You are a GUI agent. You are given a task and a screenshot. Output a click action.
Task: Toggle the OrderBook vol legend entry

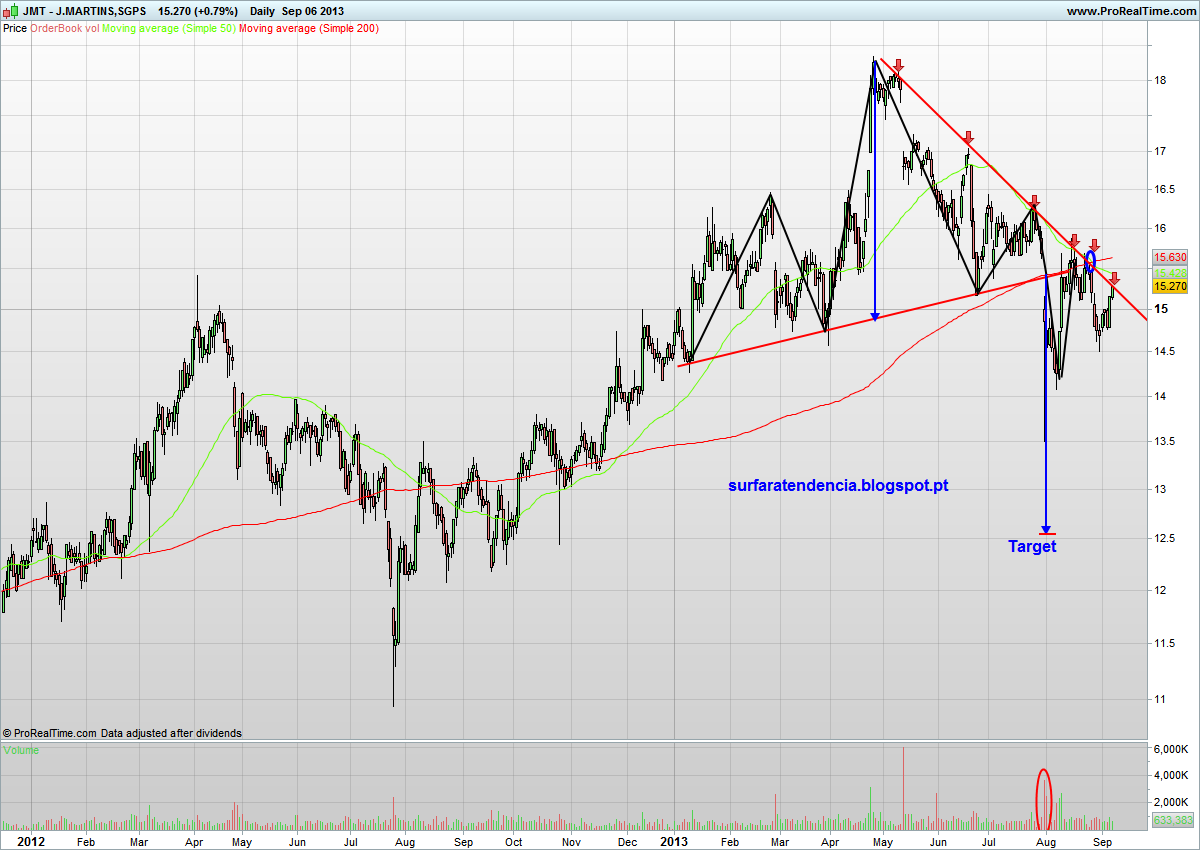pyautogui.click(x=64, y=28)
